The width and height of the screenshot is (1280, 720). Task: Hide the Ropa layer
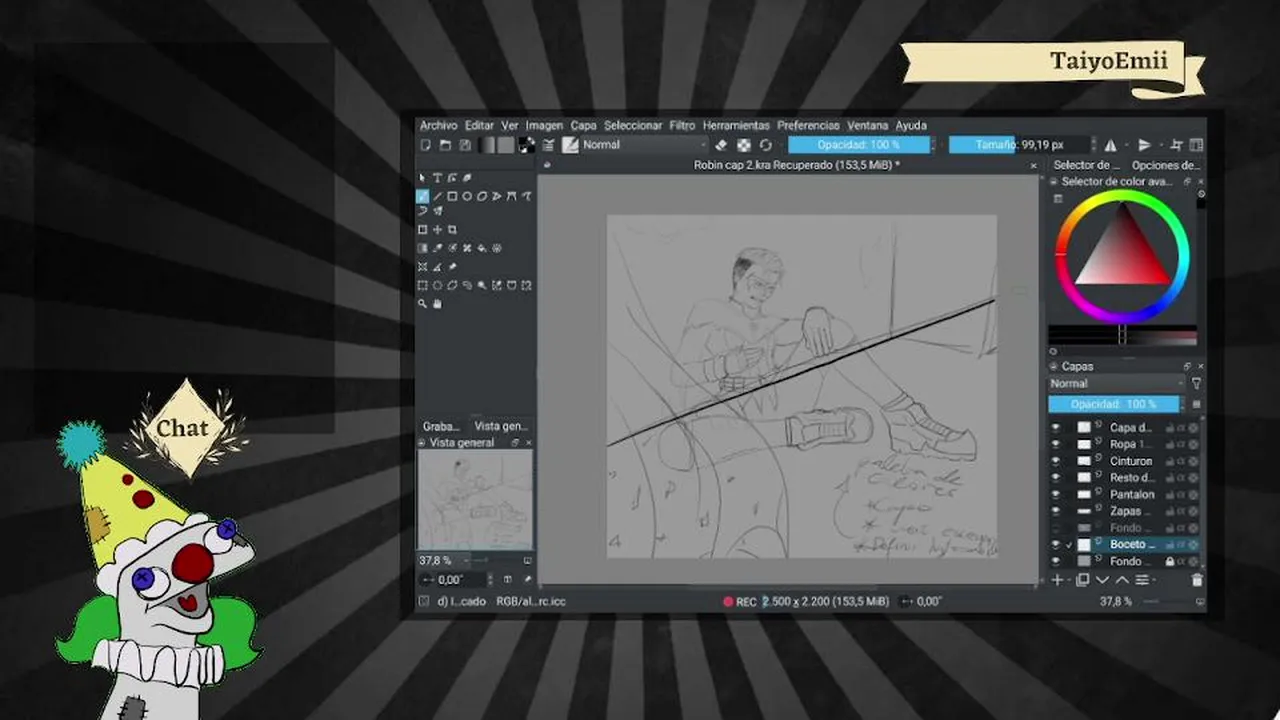(x=1056, y=444)
